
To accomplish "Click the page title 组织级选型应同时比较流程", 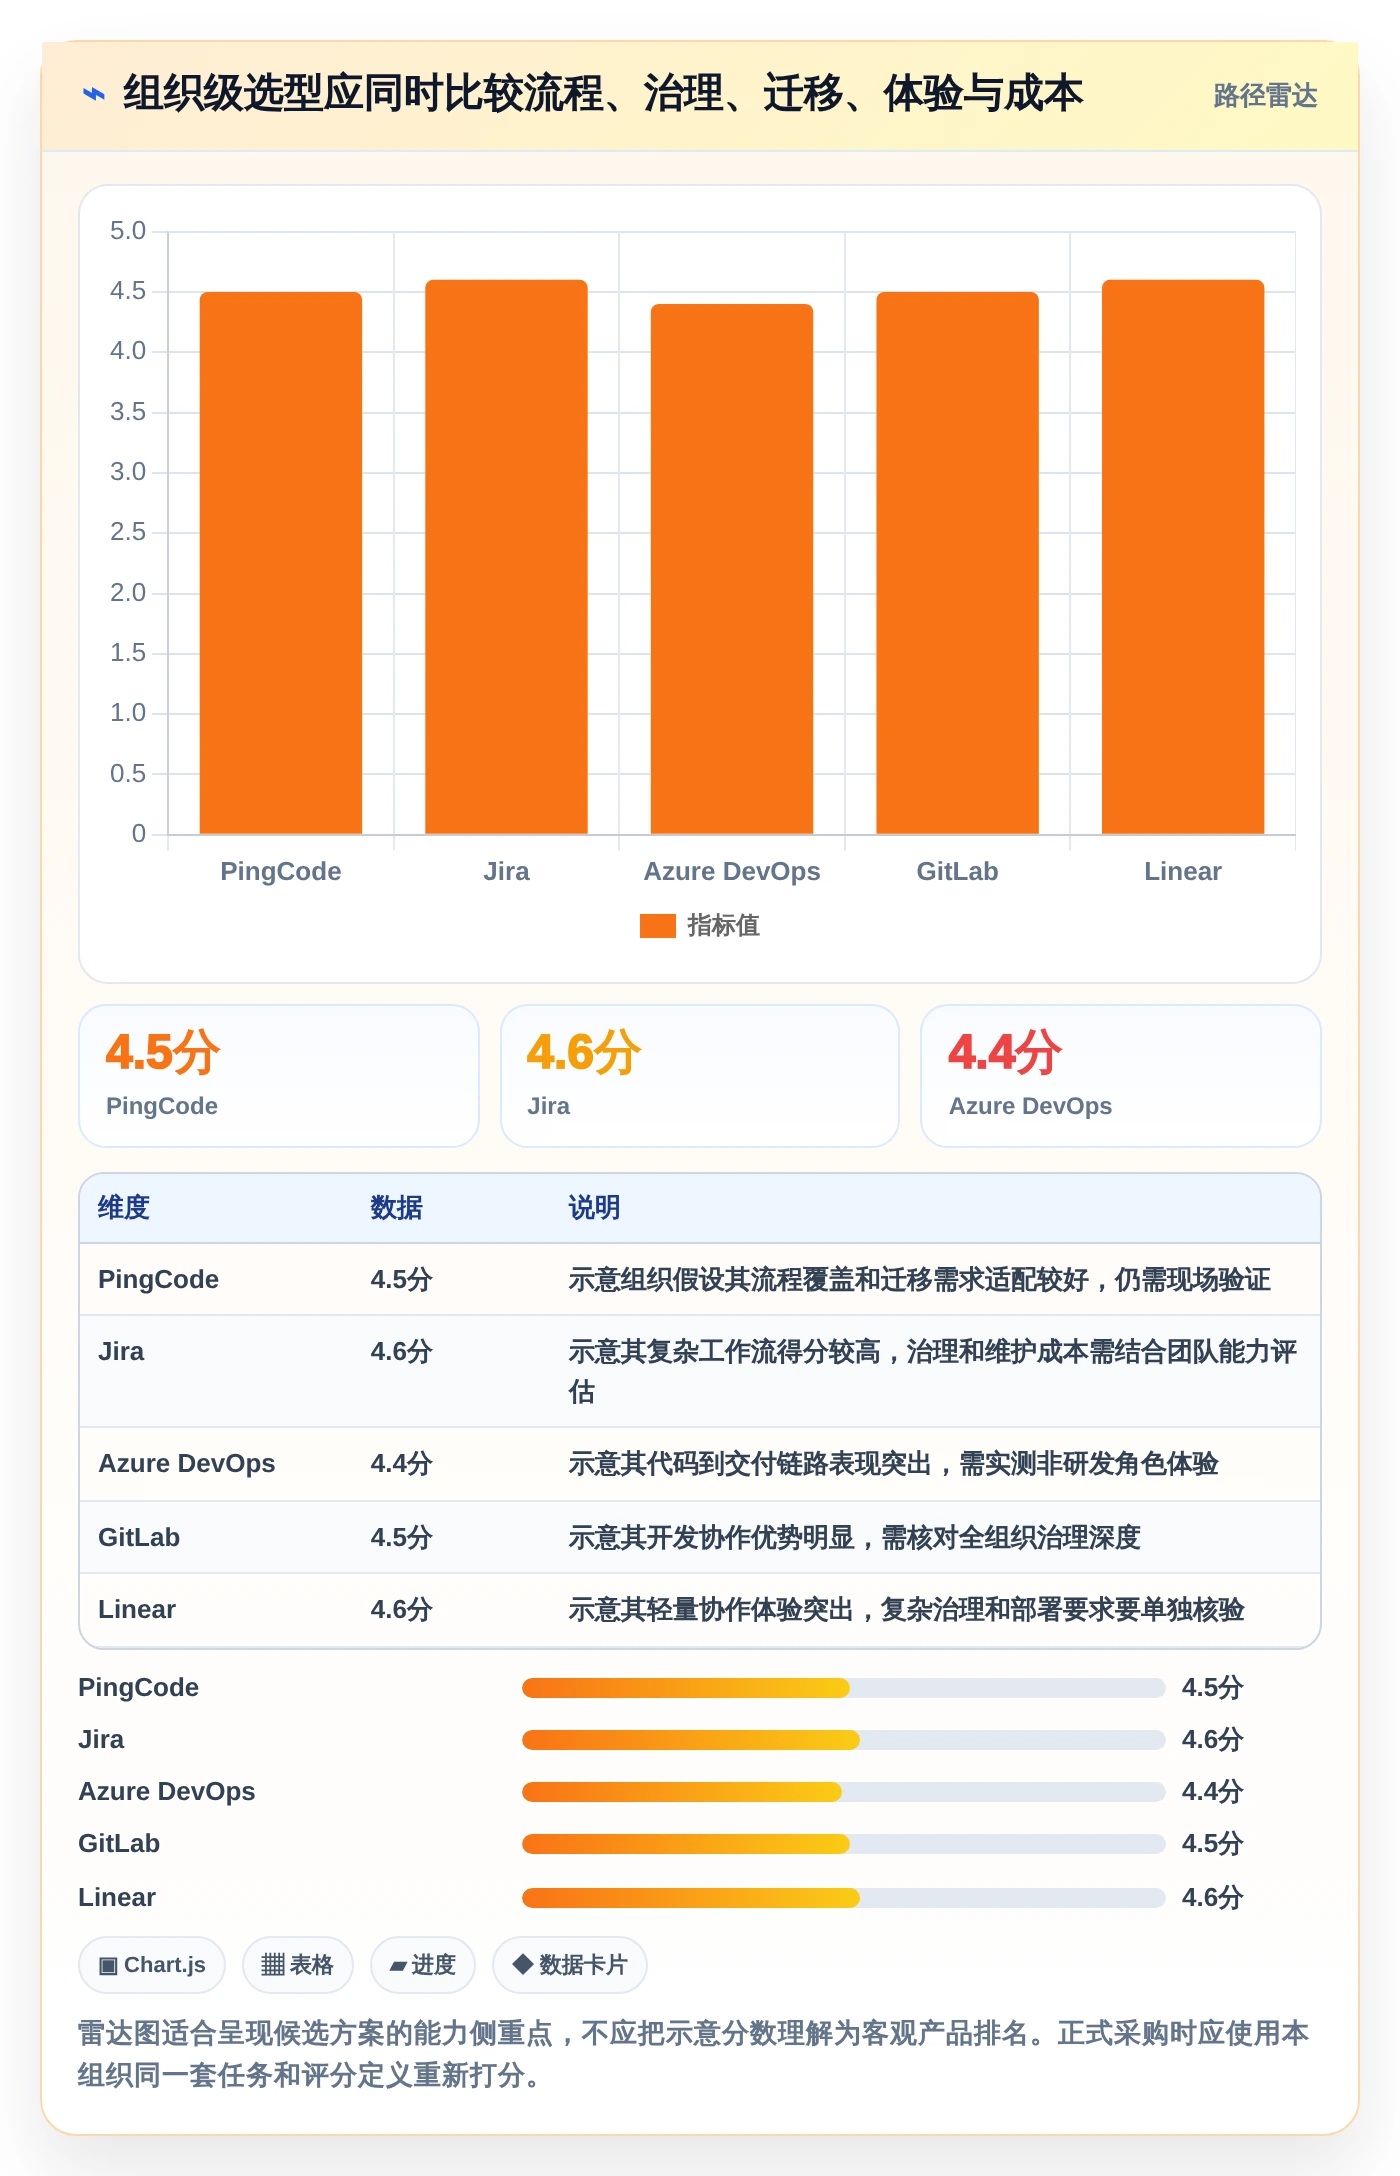I will [603, 94].
